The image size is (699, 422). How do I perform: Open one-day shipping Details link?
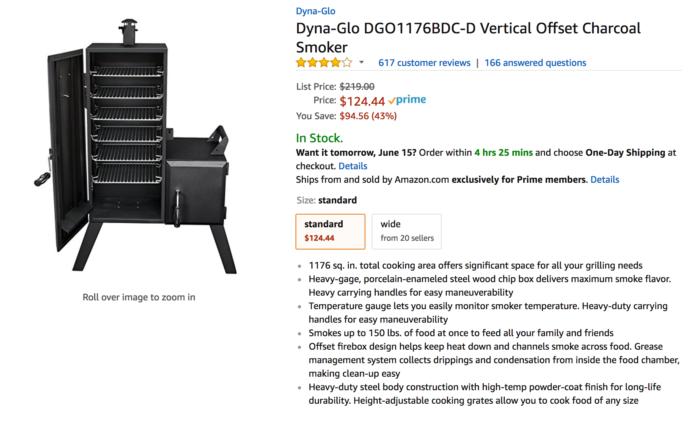(x=353, y=166)
